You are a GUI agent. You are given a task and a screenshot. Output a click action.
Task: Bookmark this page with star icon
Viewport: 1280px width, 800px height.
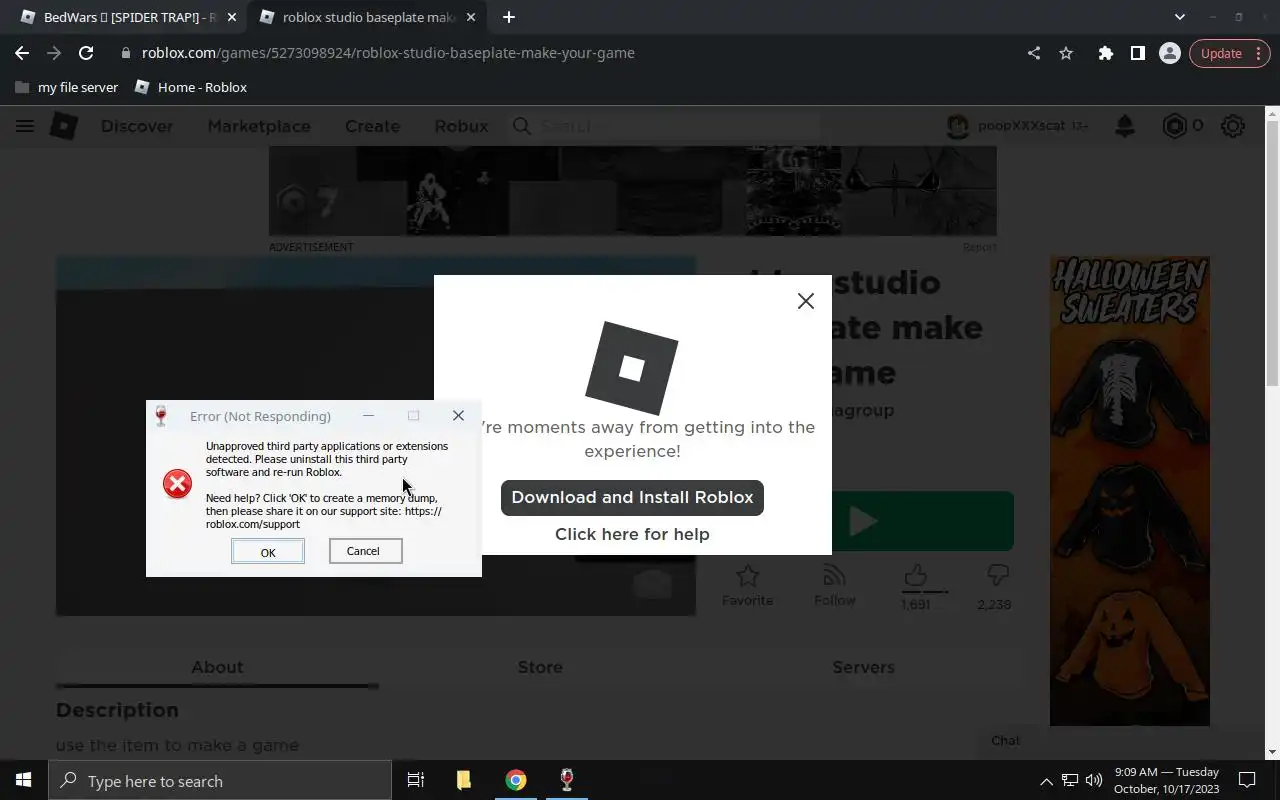1066,53
